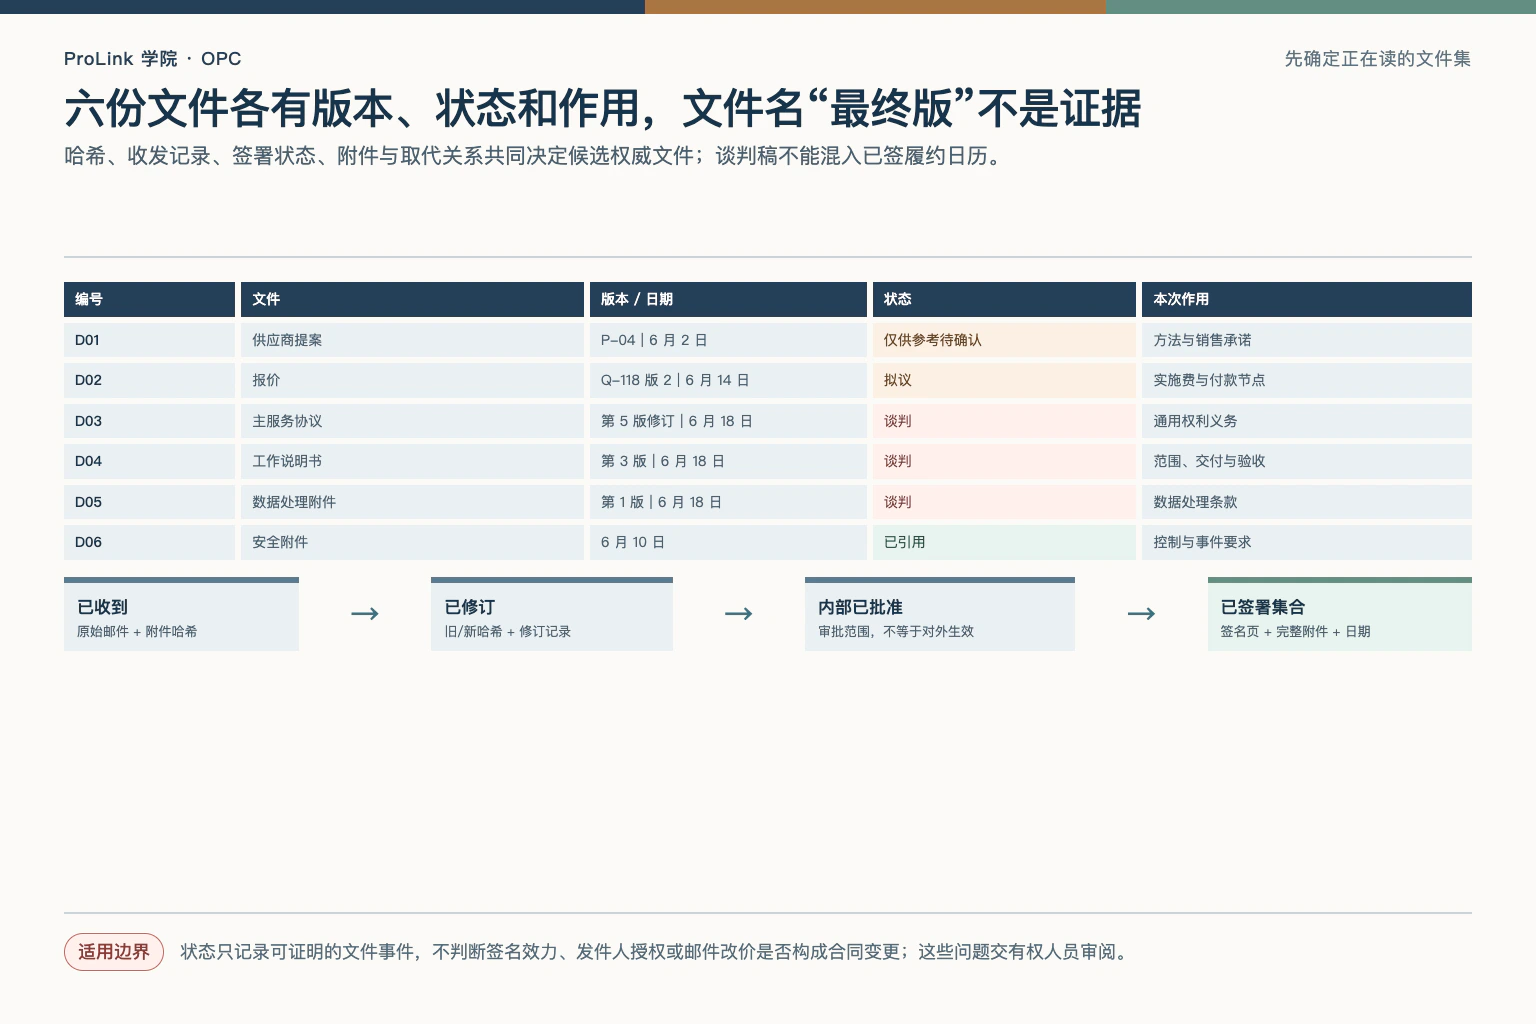Click the 编号 column header
The height and width of the screenshot is (1024, 1536).
[x=149, y=299]
